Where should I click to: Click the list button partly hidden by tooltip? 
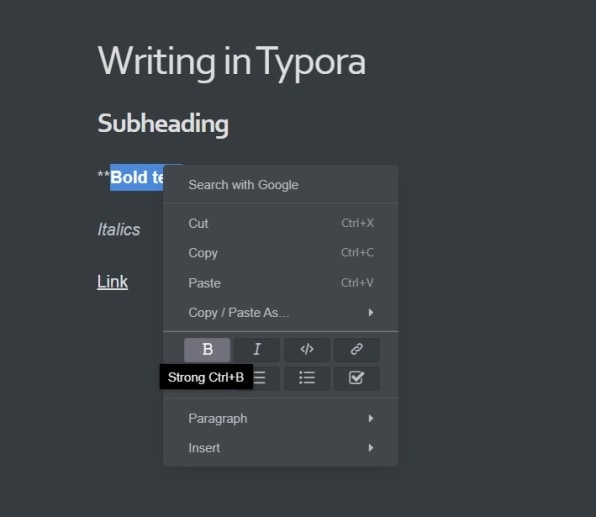(x=265, y=378)
